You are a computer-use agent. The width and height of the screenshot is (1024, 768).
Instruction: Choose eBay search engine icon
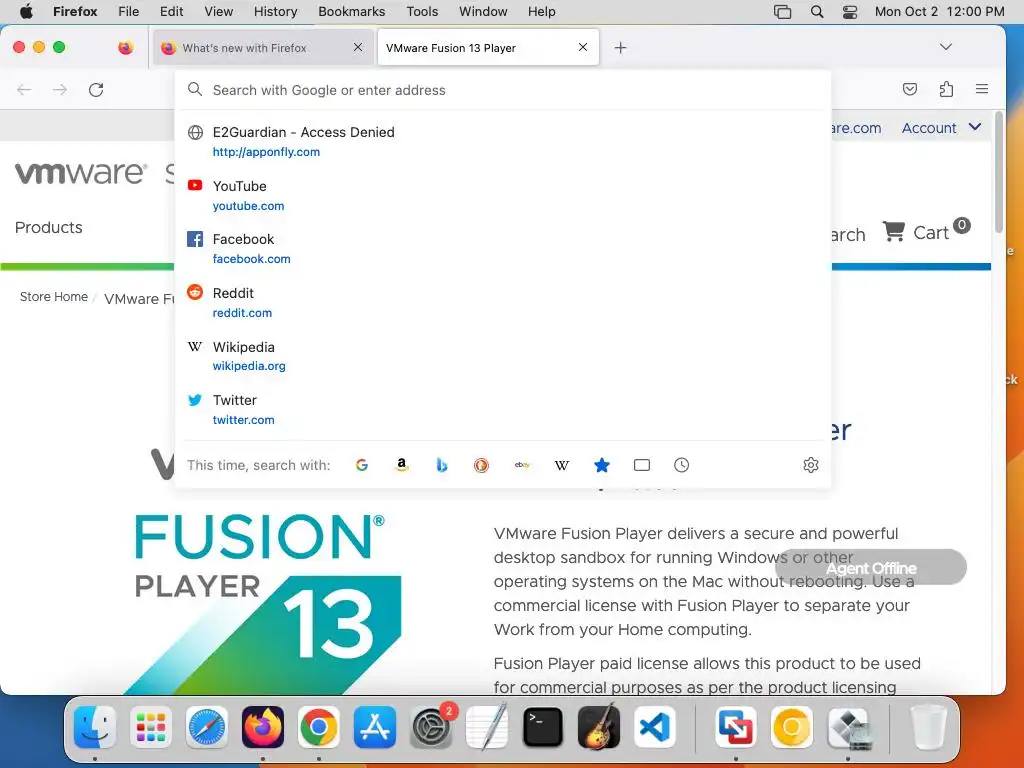[x=522, y=465]
